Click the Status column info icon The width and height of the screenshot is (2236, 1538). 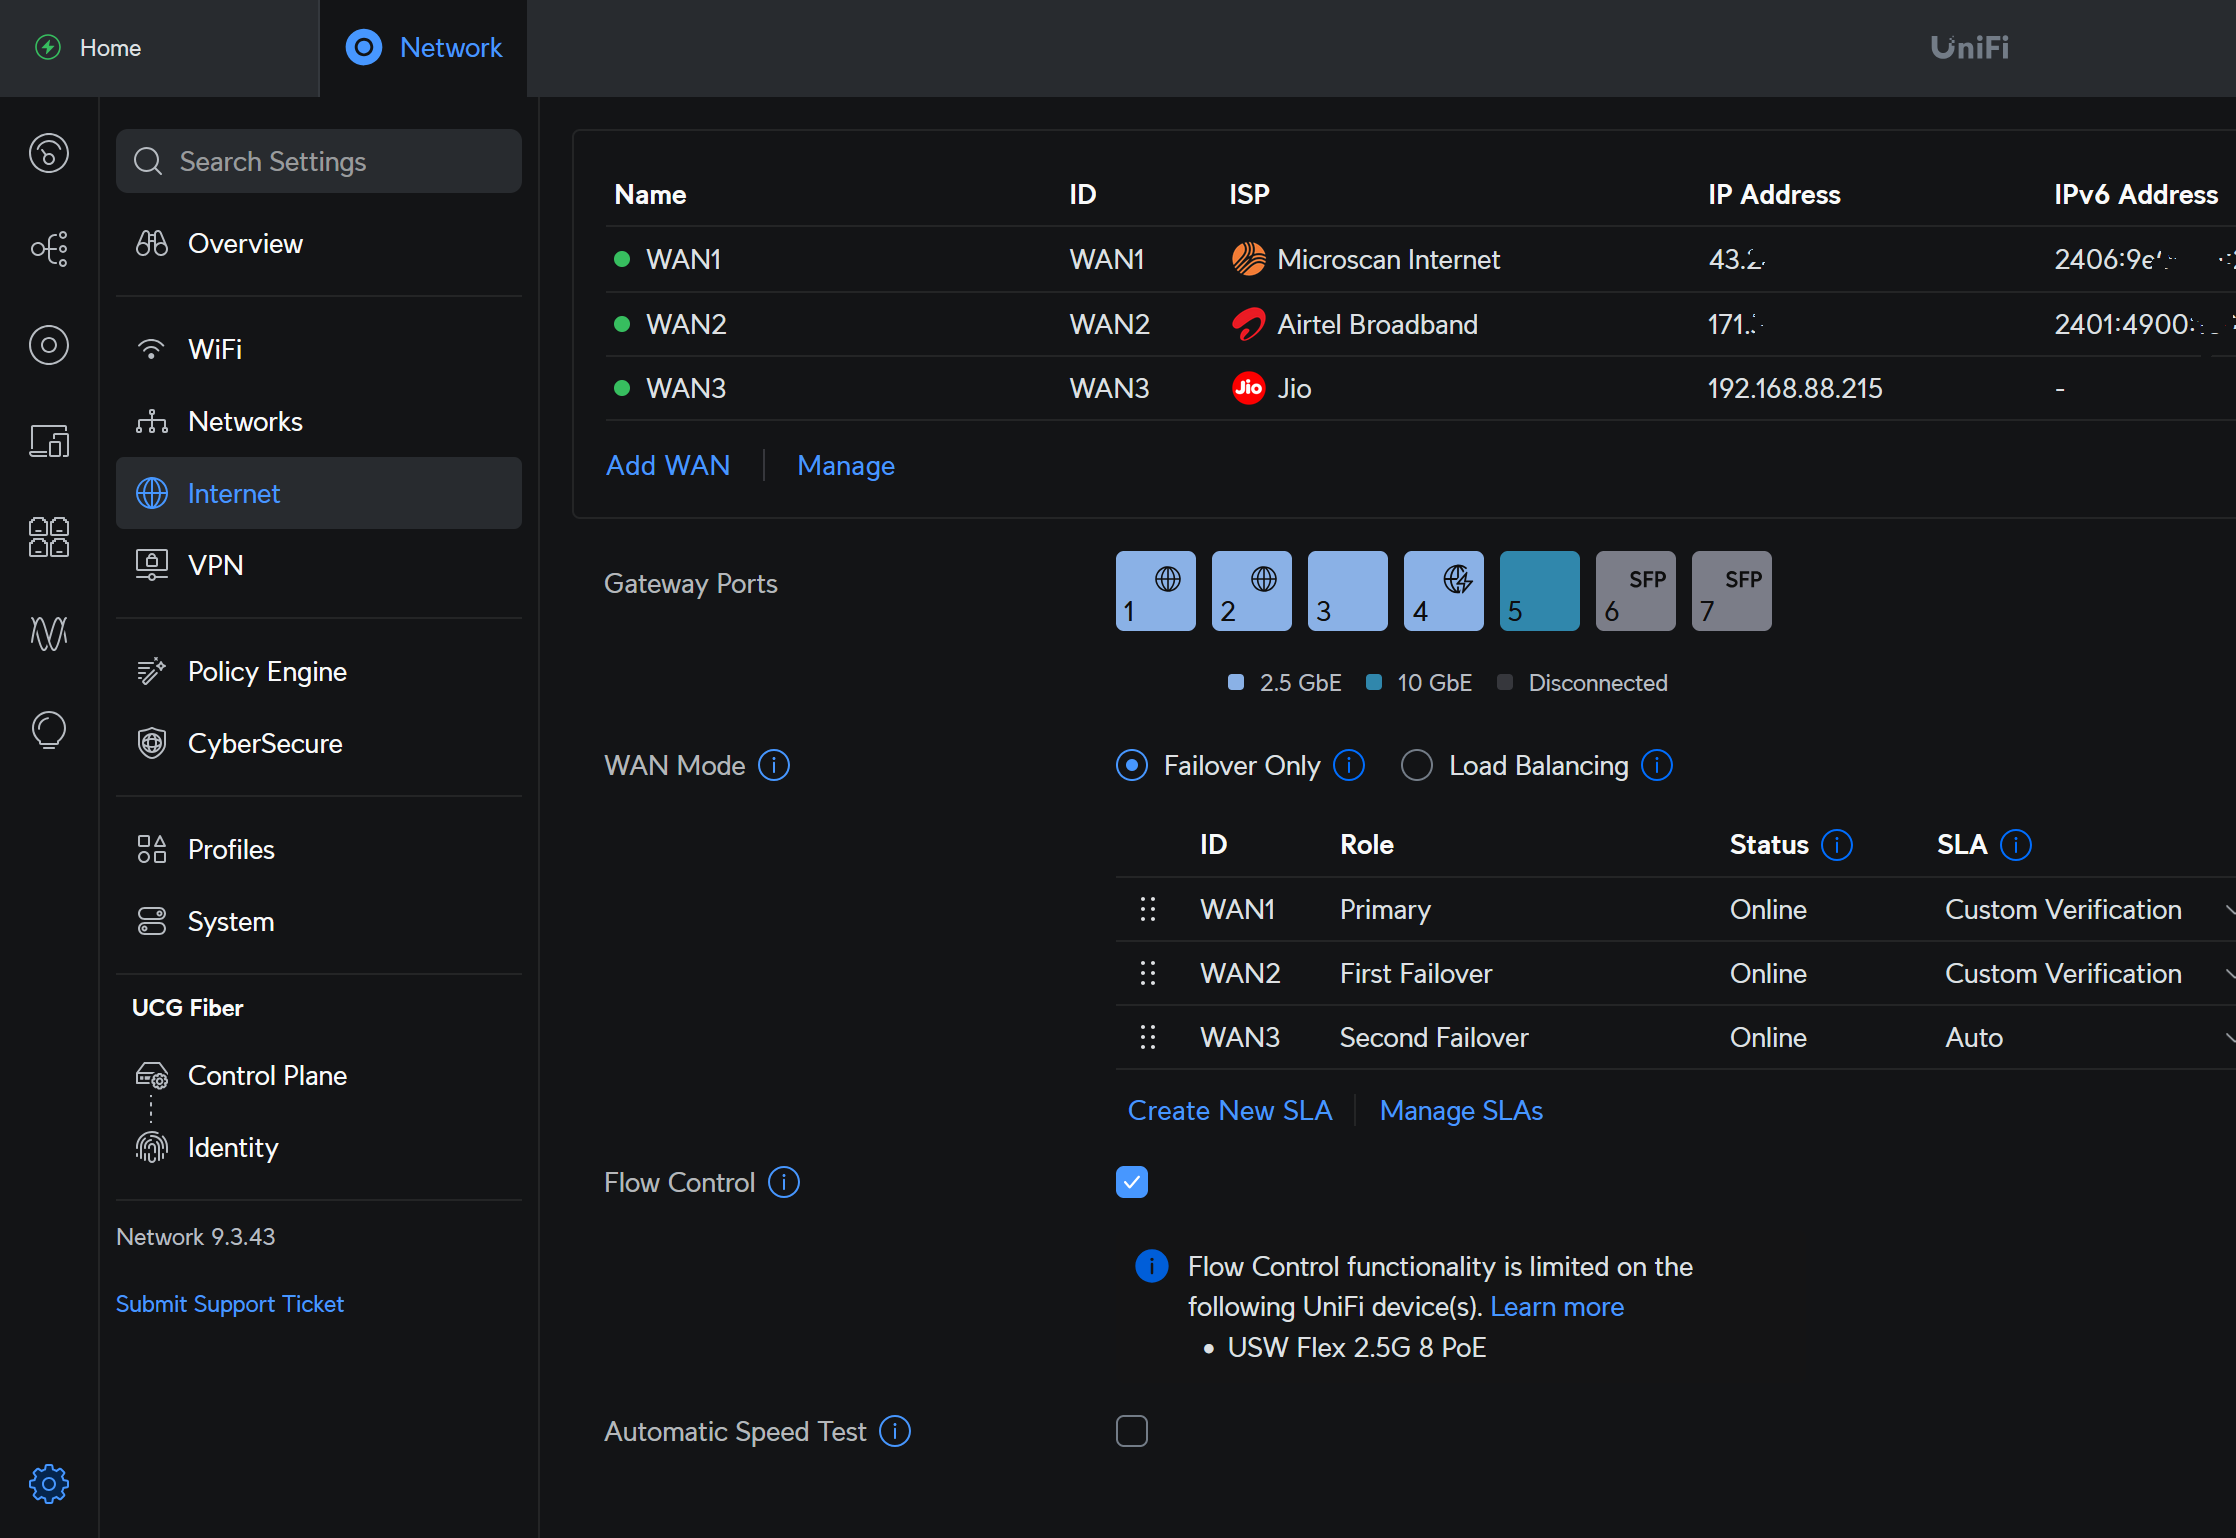[1837, 845]
